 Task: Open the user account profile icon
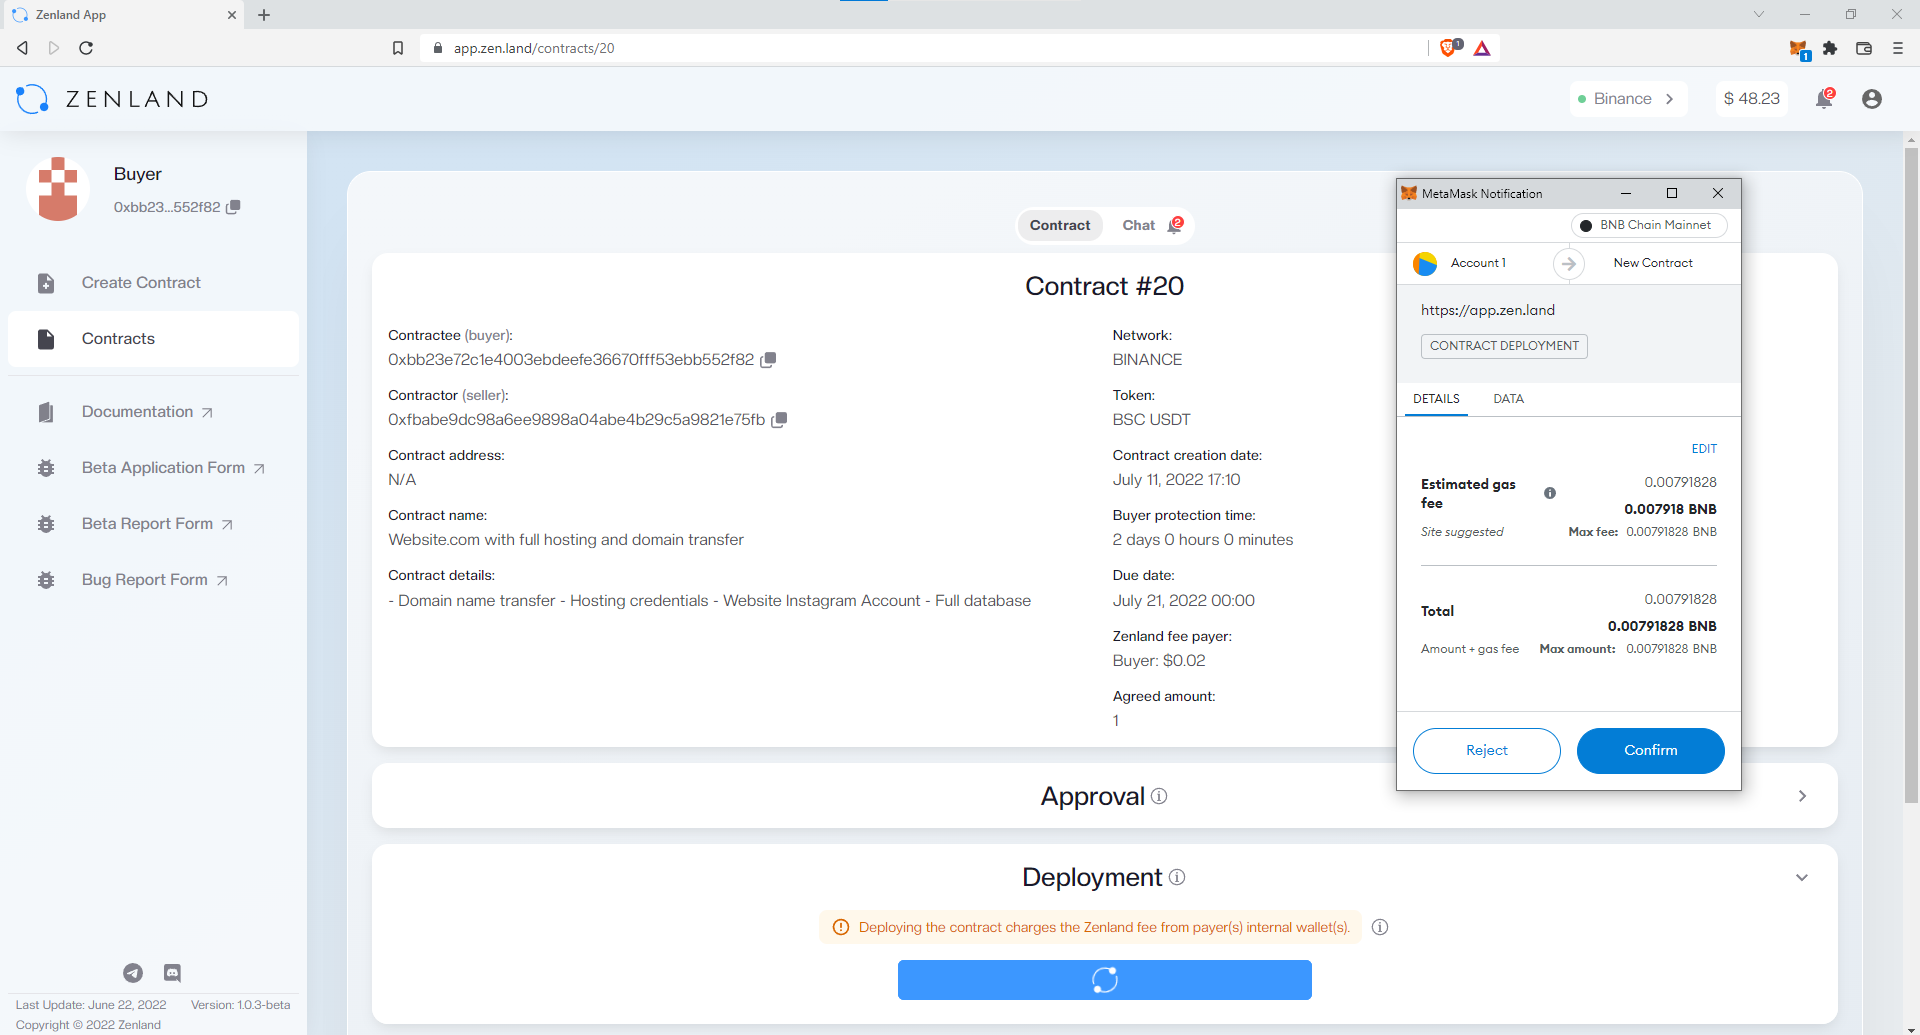pos(1872,99)
